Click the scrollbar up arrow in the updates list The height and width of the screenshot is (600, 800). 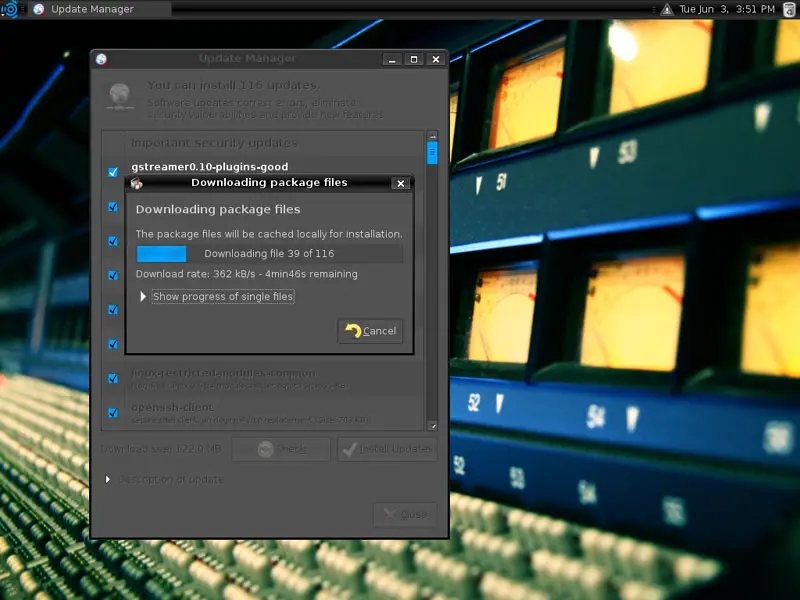tap(433, 136)
